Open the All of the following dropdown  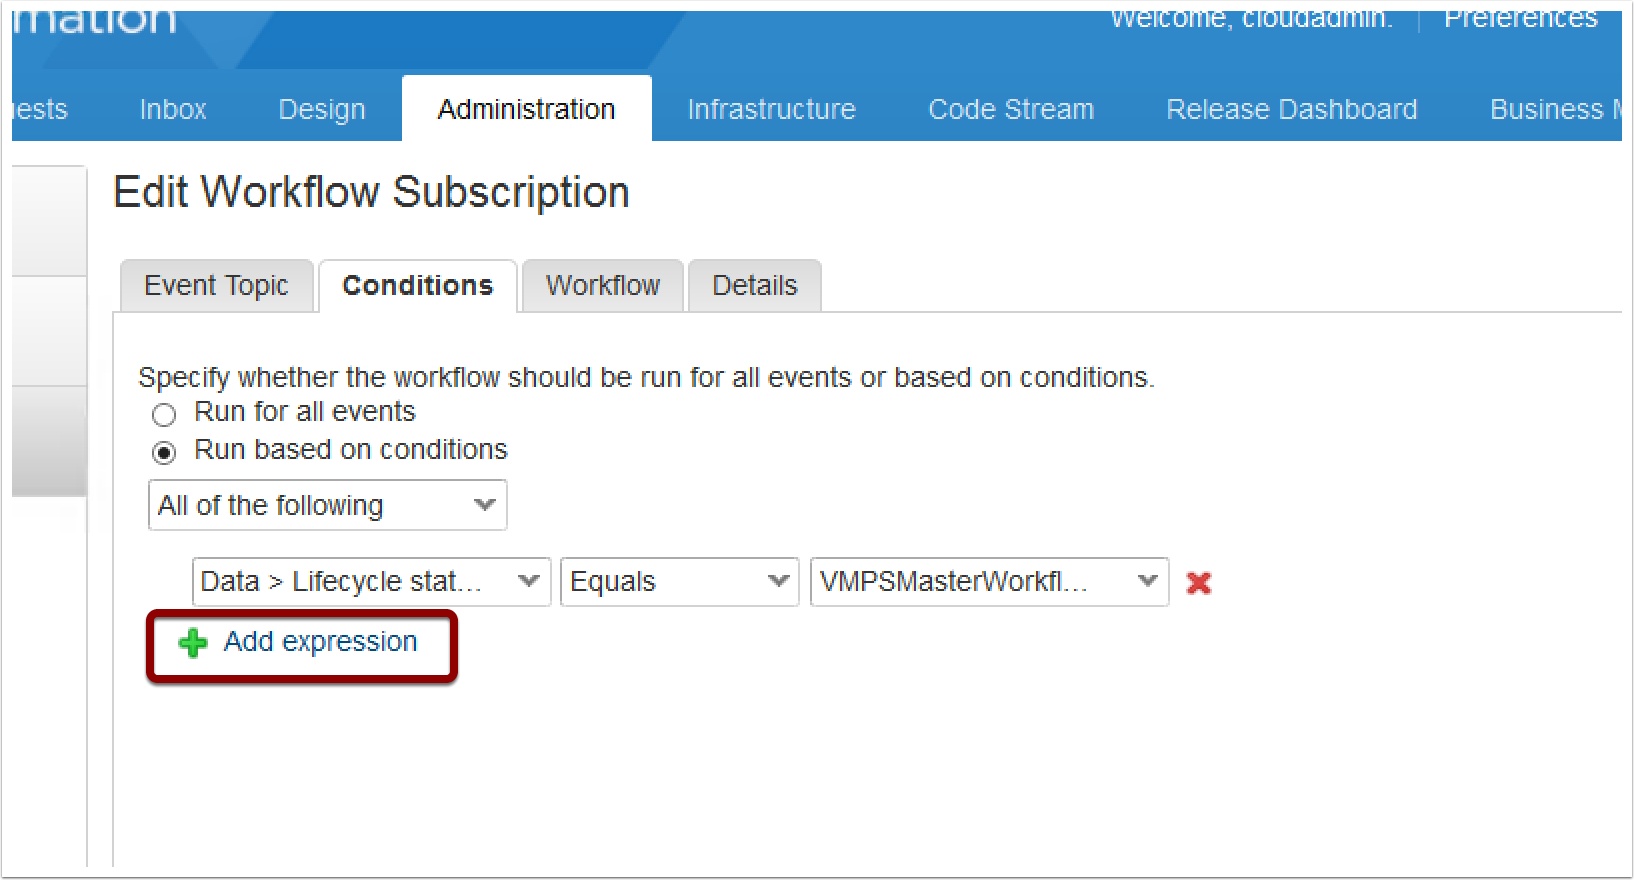pyautogui.click(x=327, y=506)
